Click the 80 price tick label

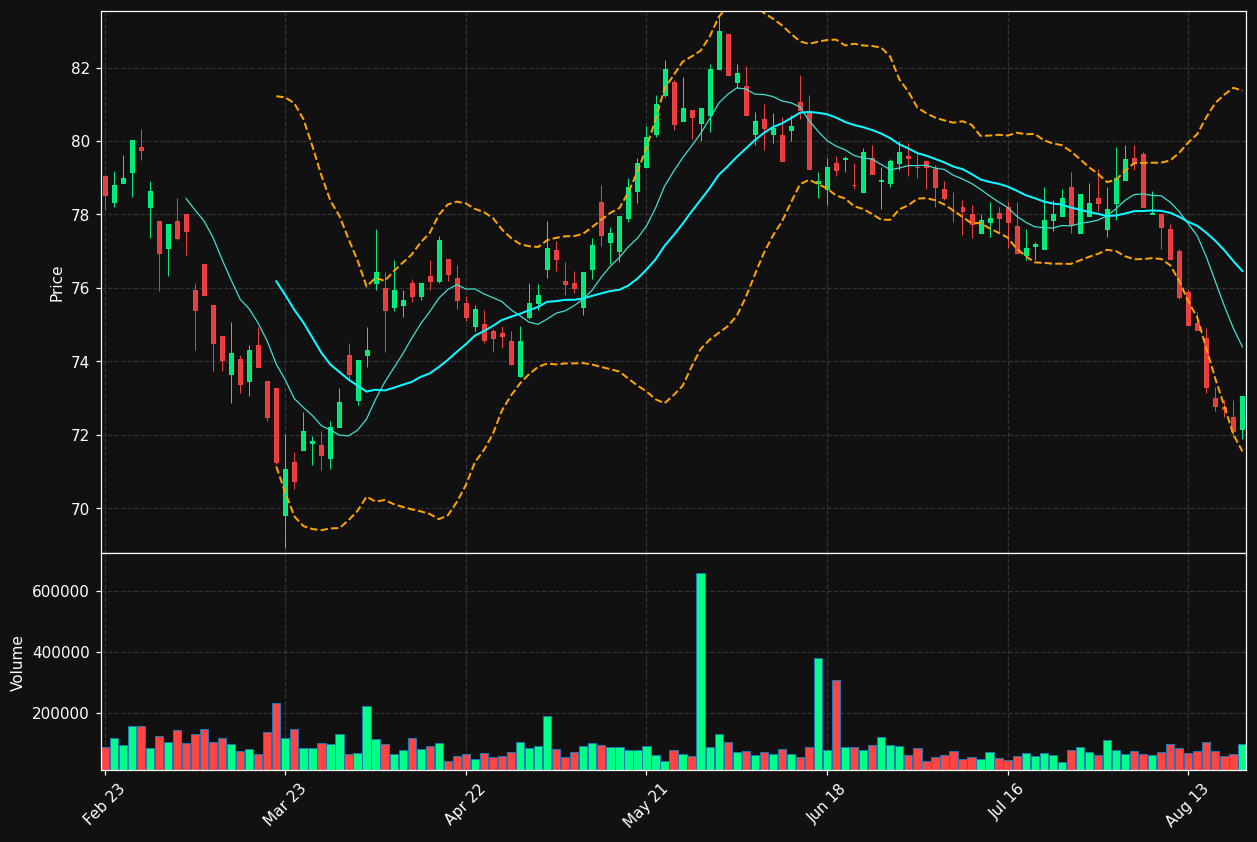(x=81, y=141)
